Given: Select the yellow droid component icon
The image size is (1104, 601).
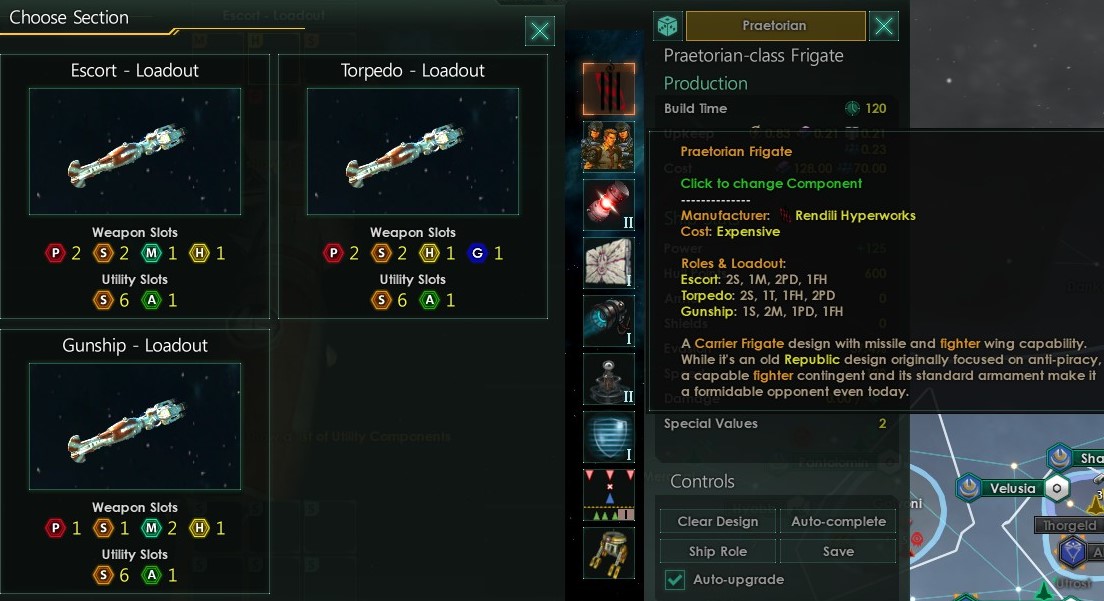Looking at the screenshot, I should (x=608, y=553).
